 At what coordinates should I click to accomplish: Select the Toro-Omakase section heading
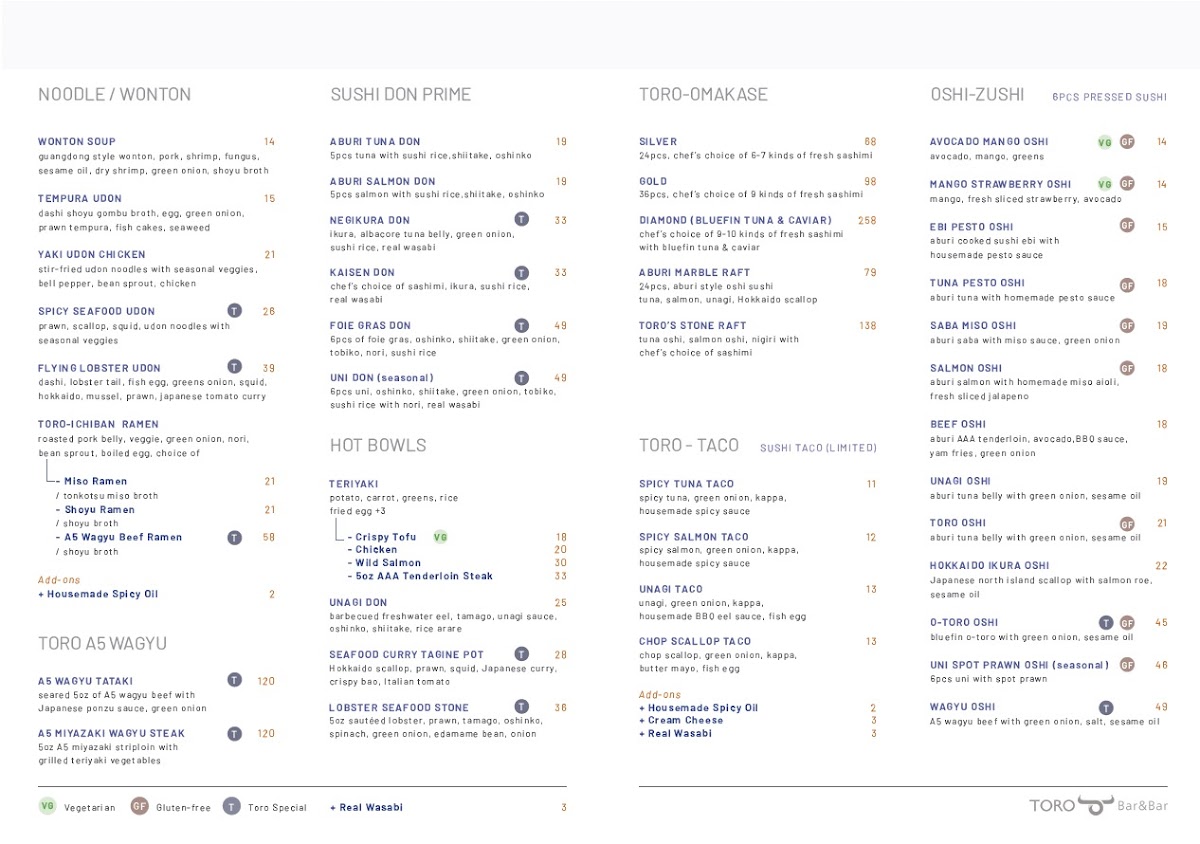[703, 95]
